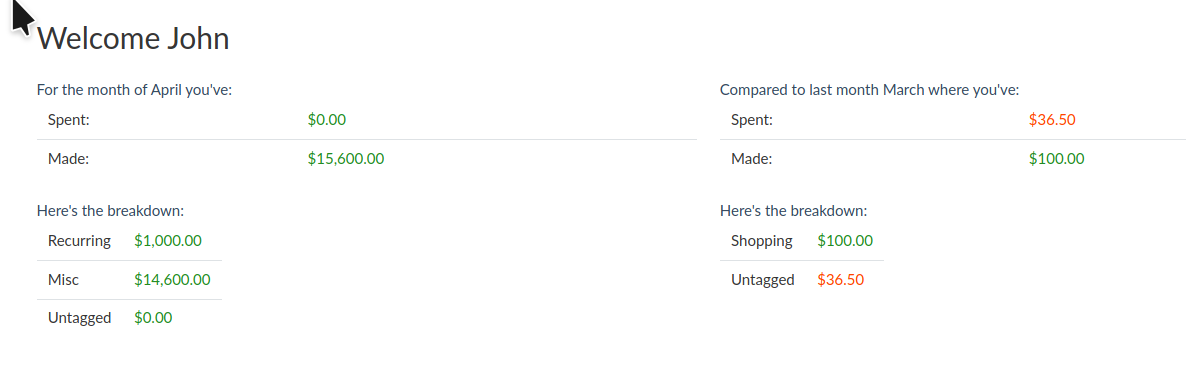Click the Shopping breakdown label
Image resolution: width=1186 pixels, height=369 pixels.
(762, 241)
